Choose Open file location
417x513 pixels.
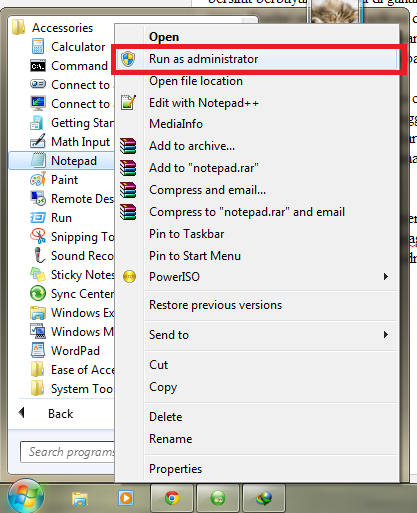196,81
